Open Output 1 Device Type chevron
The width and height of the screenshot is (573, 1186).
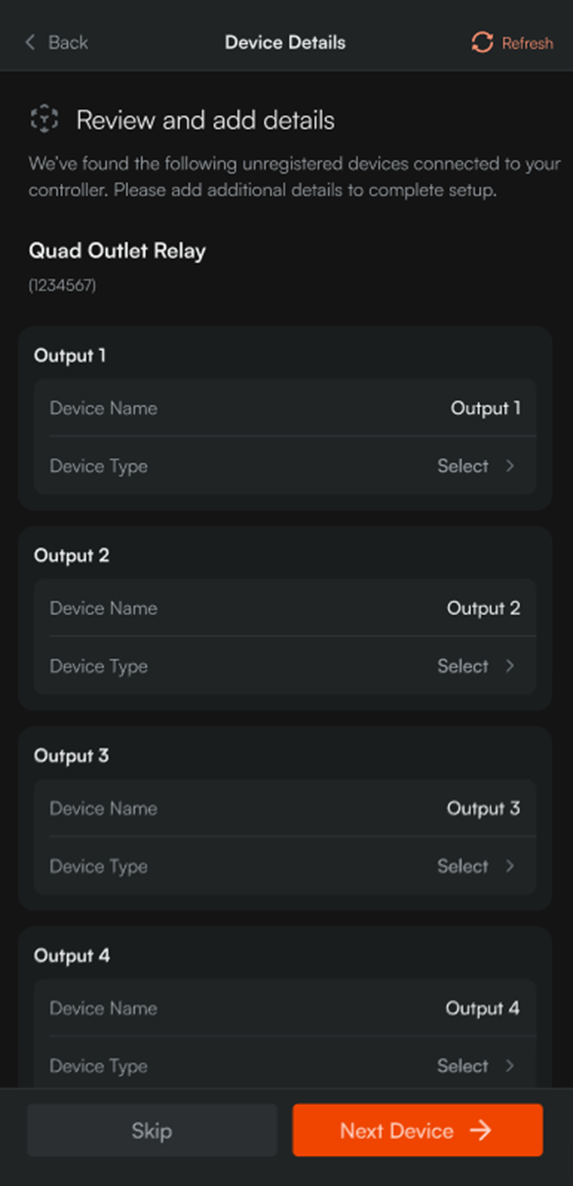(510, 466)
